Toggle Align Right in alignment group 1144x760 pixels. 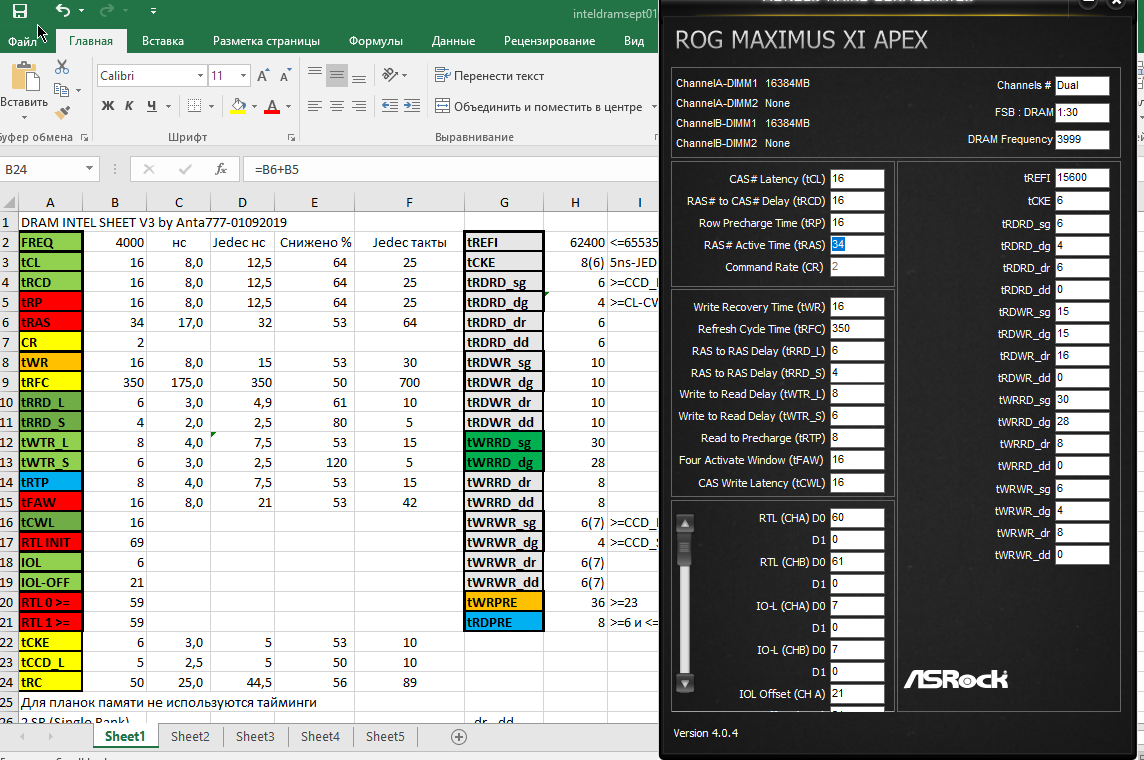358,106
